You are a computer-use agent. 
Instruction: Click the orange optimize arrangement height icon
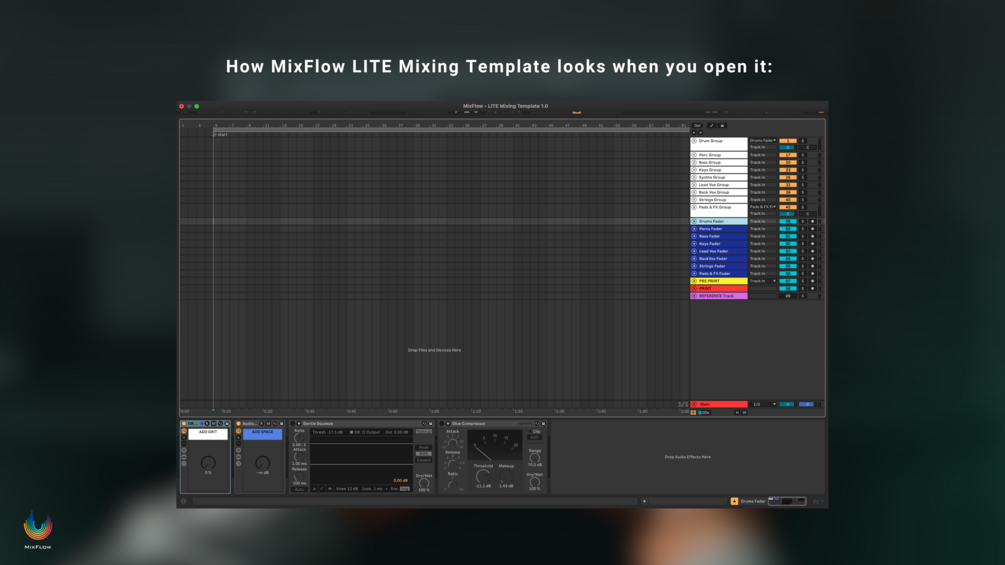693,413
